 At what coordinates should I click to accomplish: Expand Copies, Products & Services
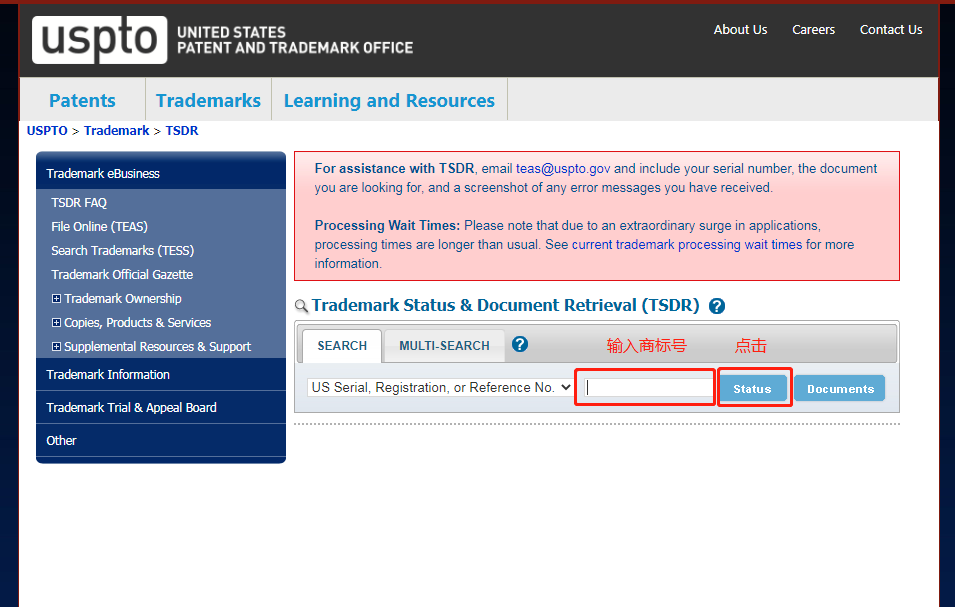click(56, 323)
